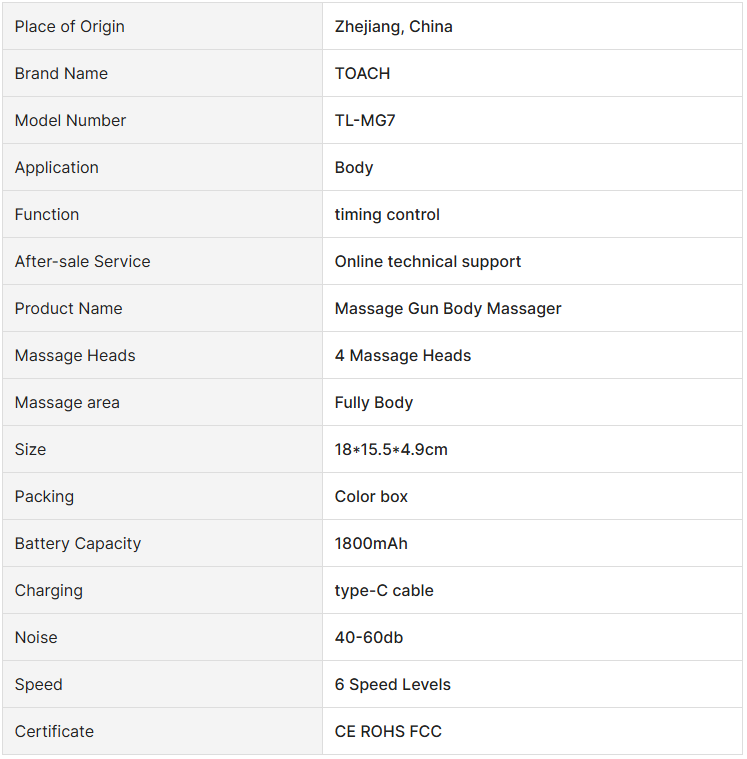The width and height of the screenshot is (747, 759).
Task: Click the 4 Massage Heads value
Action: (x=403, y=356)
